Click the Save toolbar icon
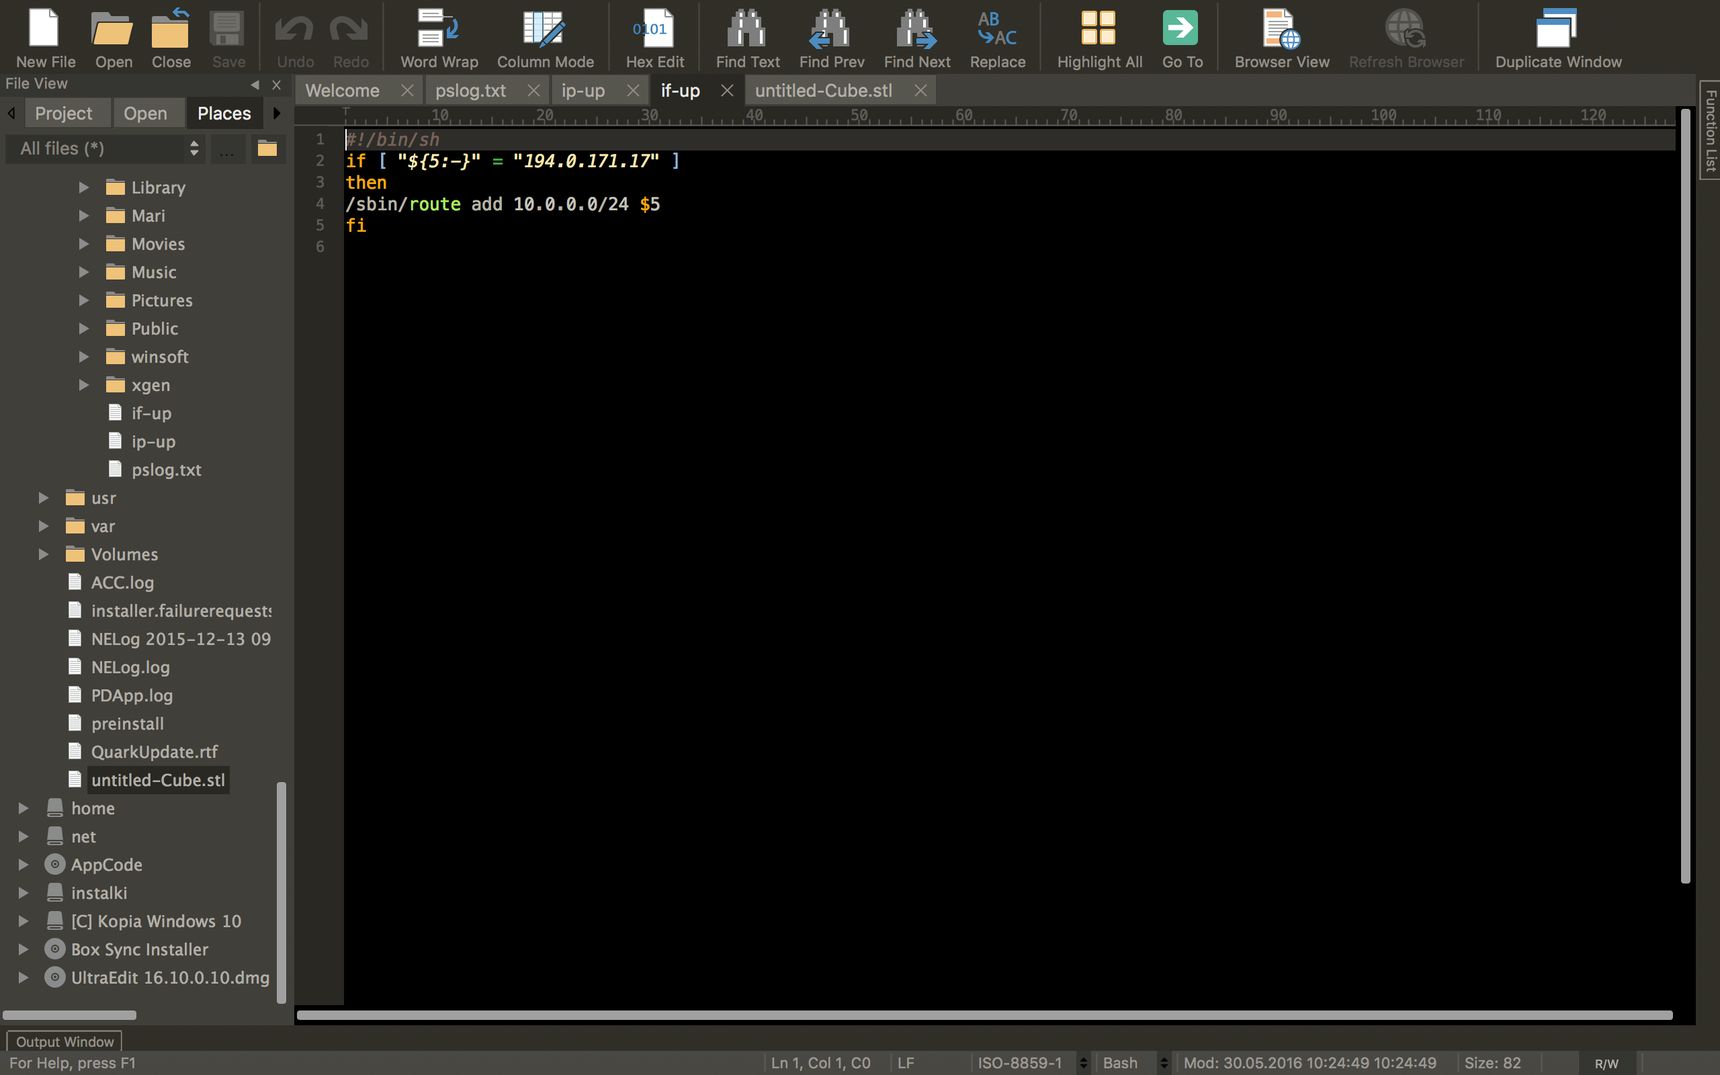 pyautogui.click(x=228, y=38)
